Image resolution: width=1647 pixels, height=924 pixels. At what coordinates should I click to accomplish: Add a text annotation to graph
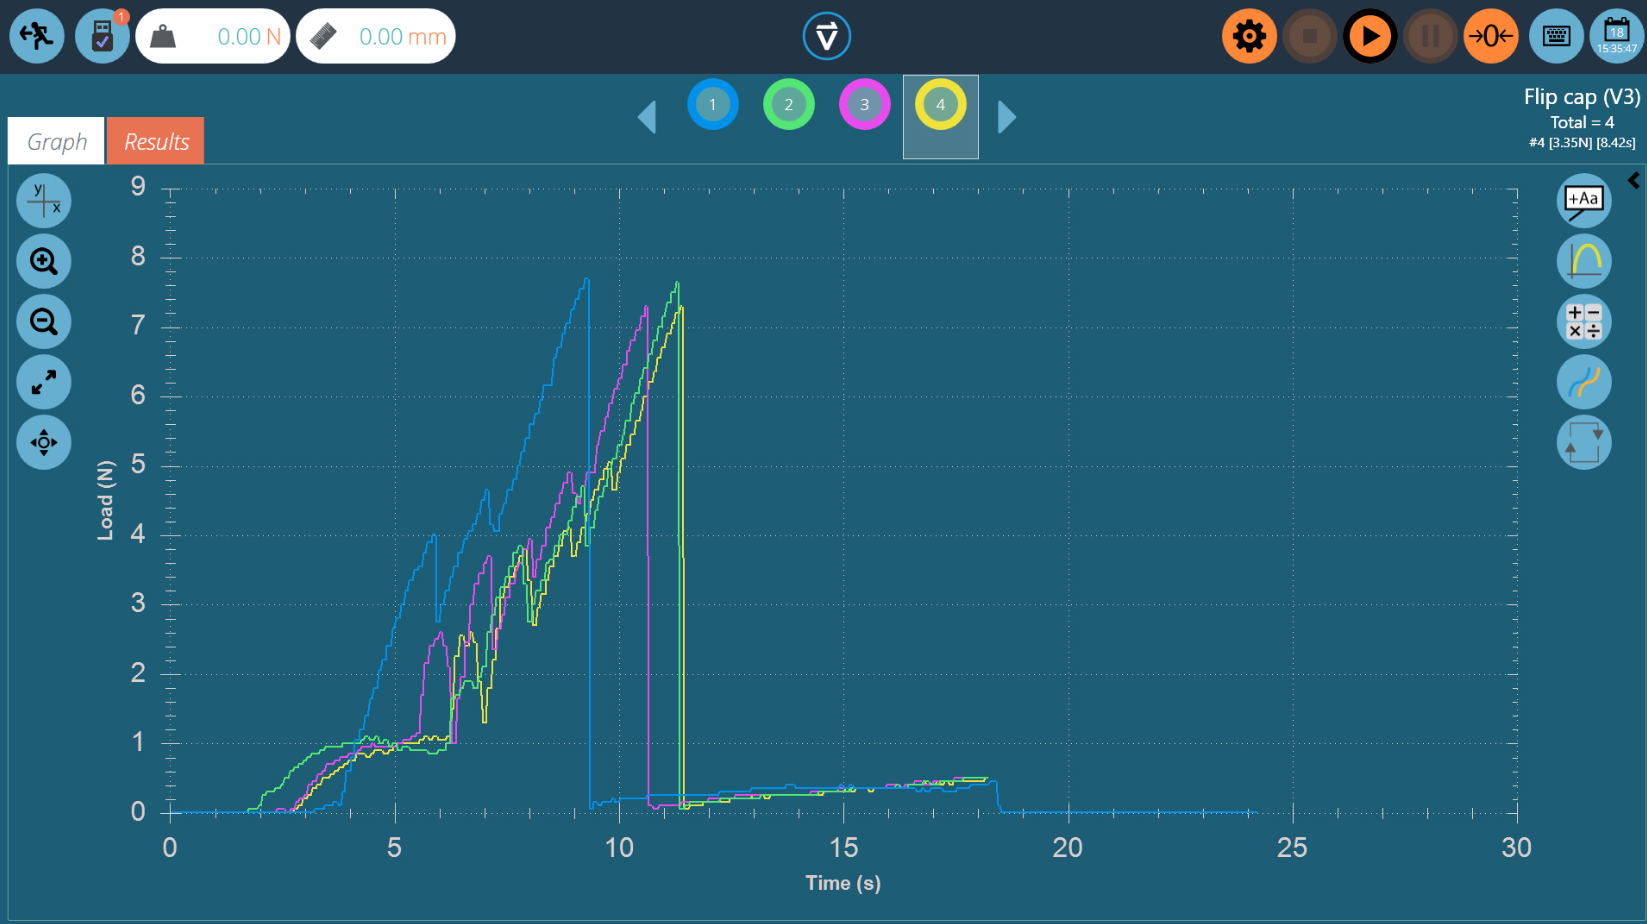tap(1583, 201)
